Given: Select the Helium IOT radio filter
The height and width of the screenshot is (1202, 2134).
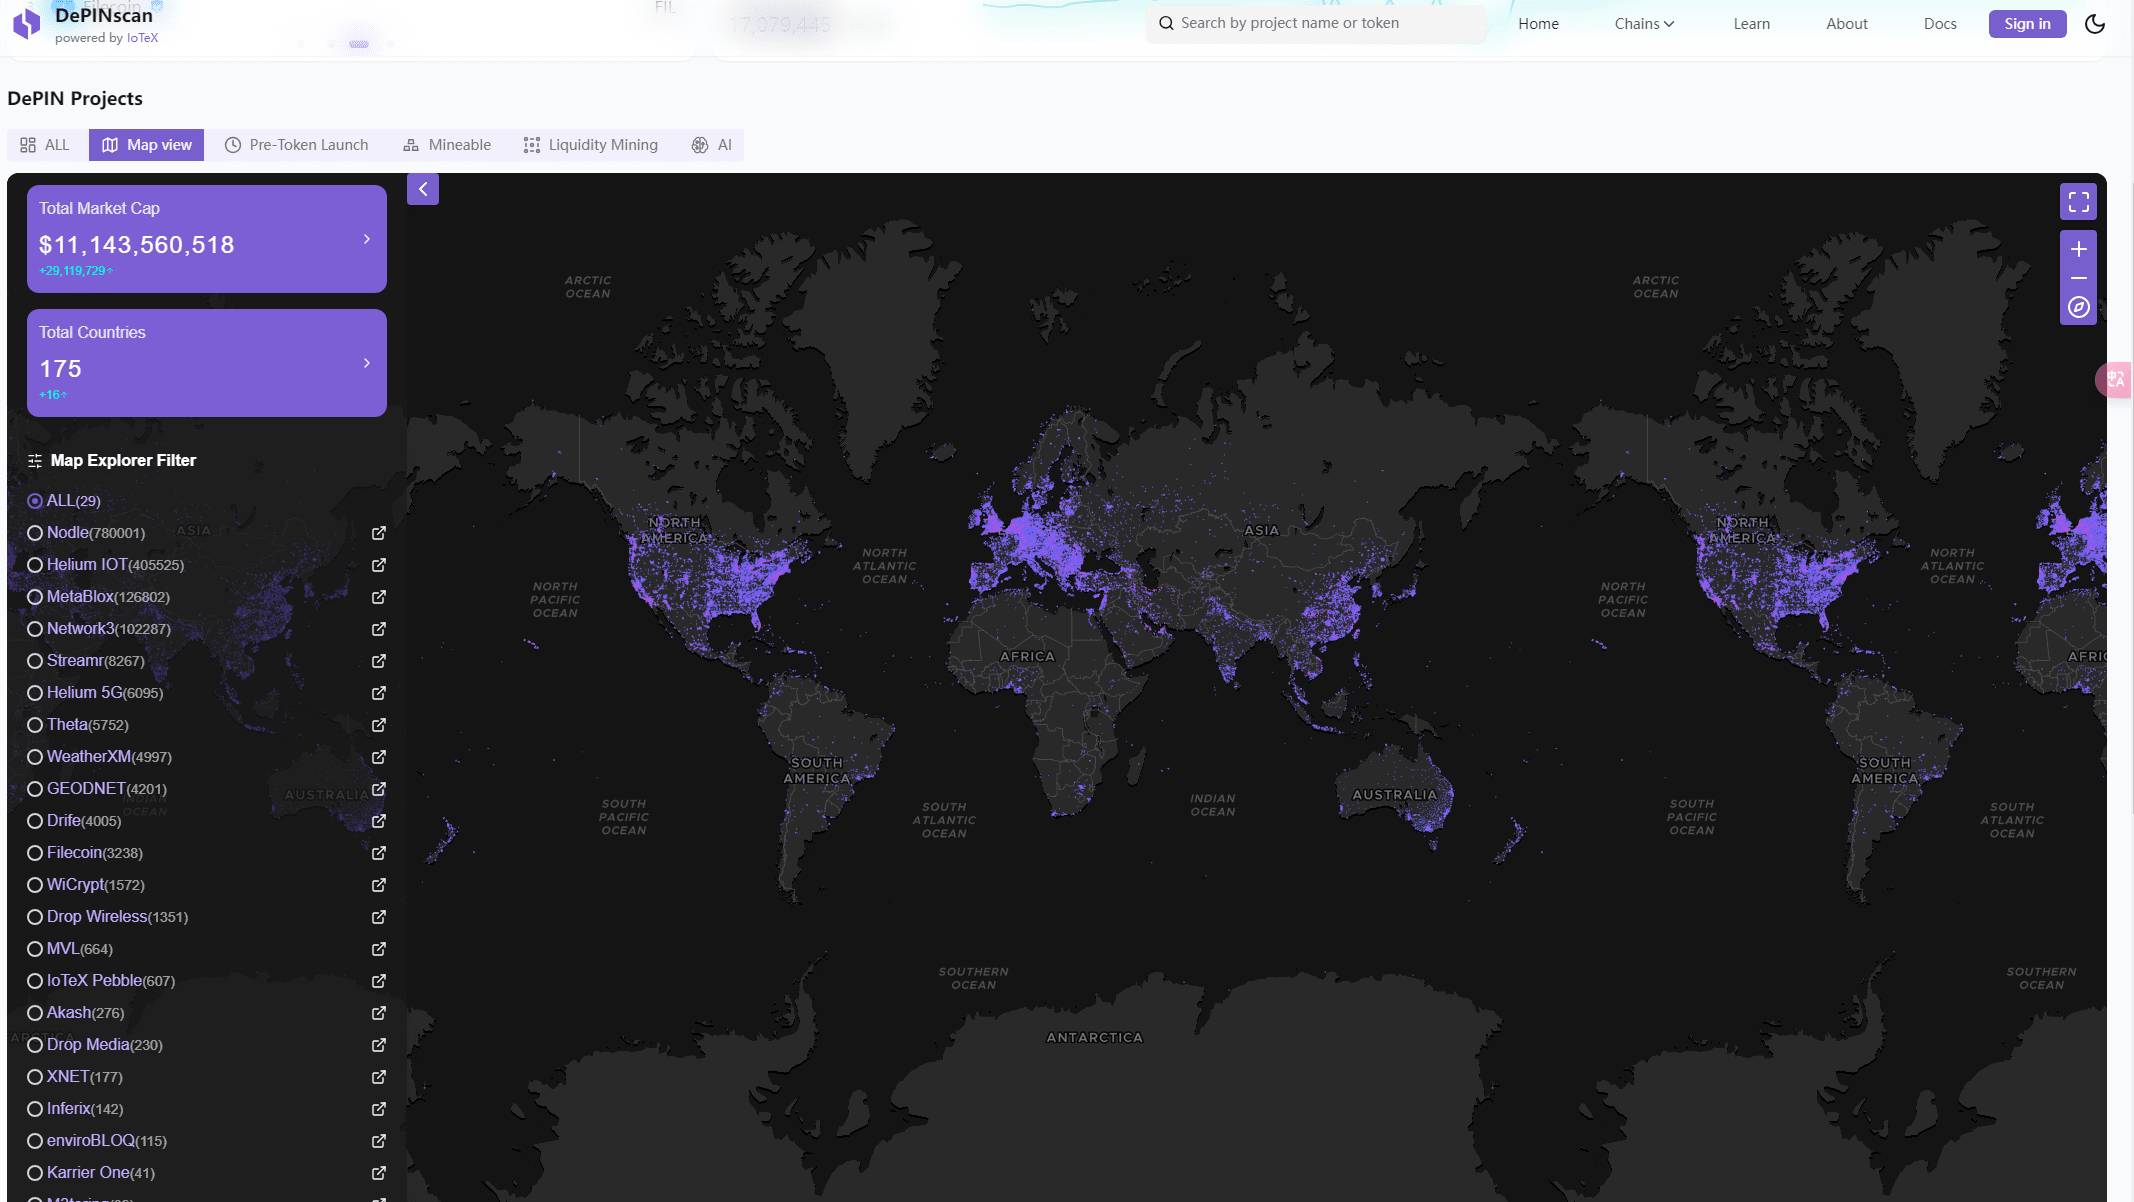Looking at the screenshot, I should pyautogui.click(x=35, y=565).
